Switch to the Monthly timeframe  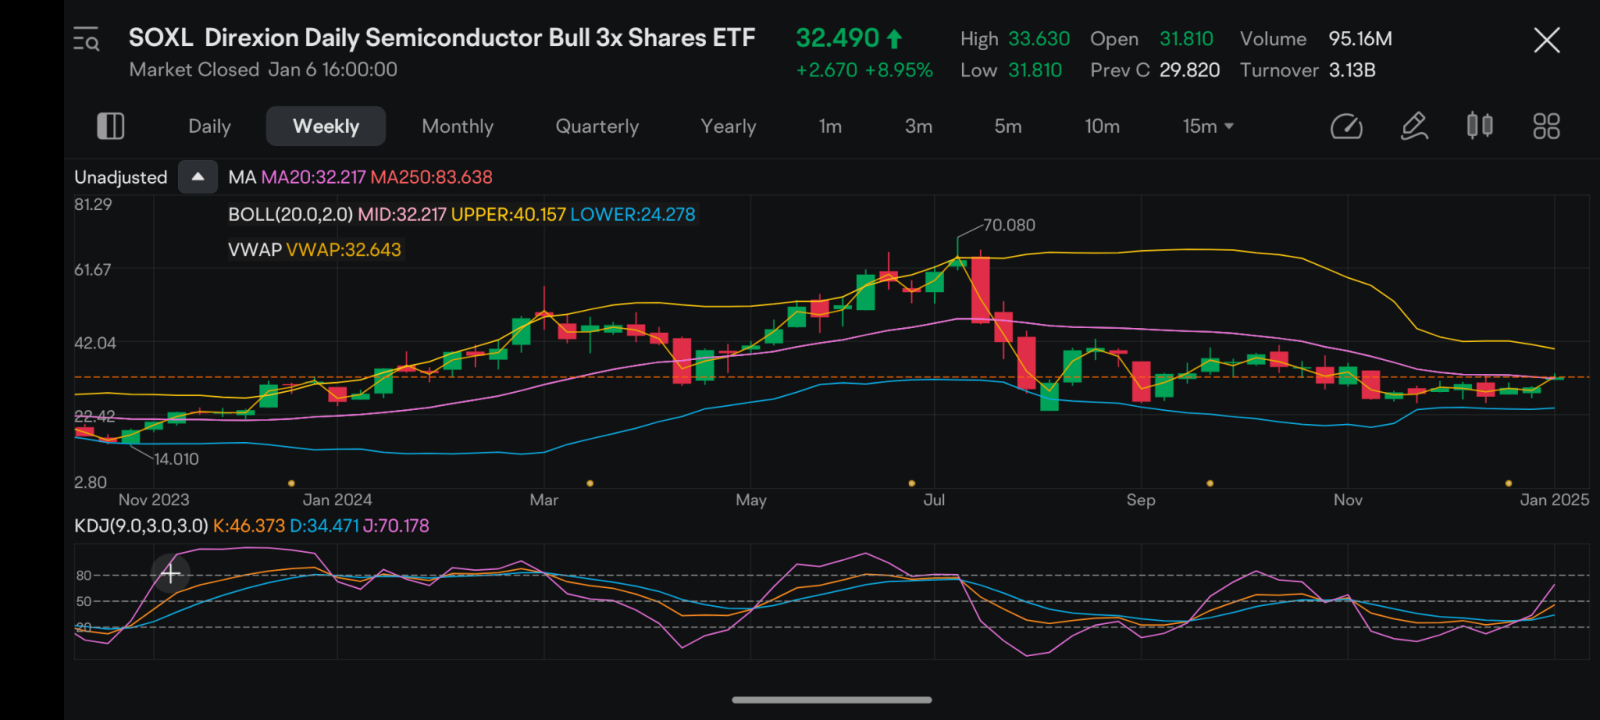click(x=458, y=126)
